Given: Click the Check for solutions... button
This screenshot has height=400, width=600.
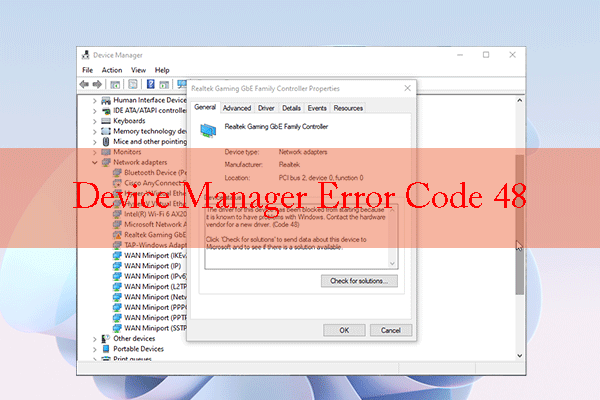Looking at the screenshot, I should pyautogui.click(x=359, y=281).
